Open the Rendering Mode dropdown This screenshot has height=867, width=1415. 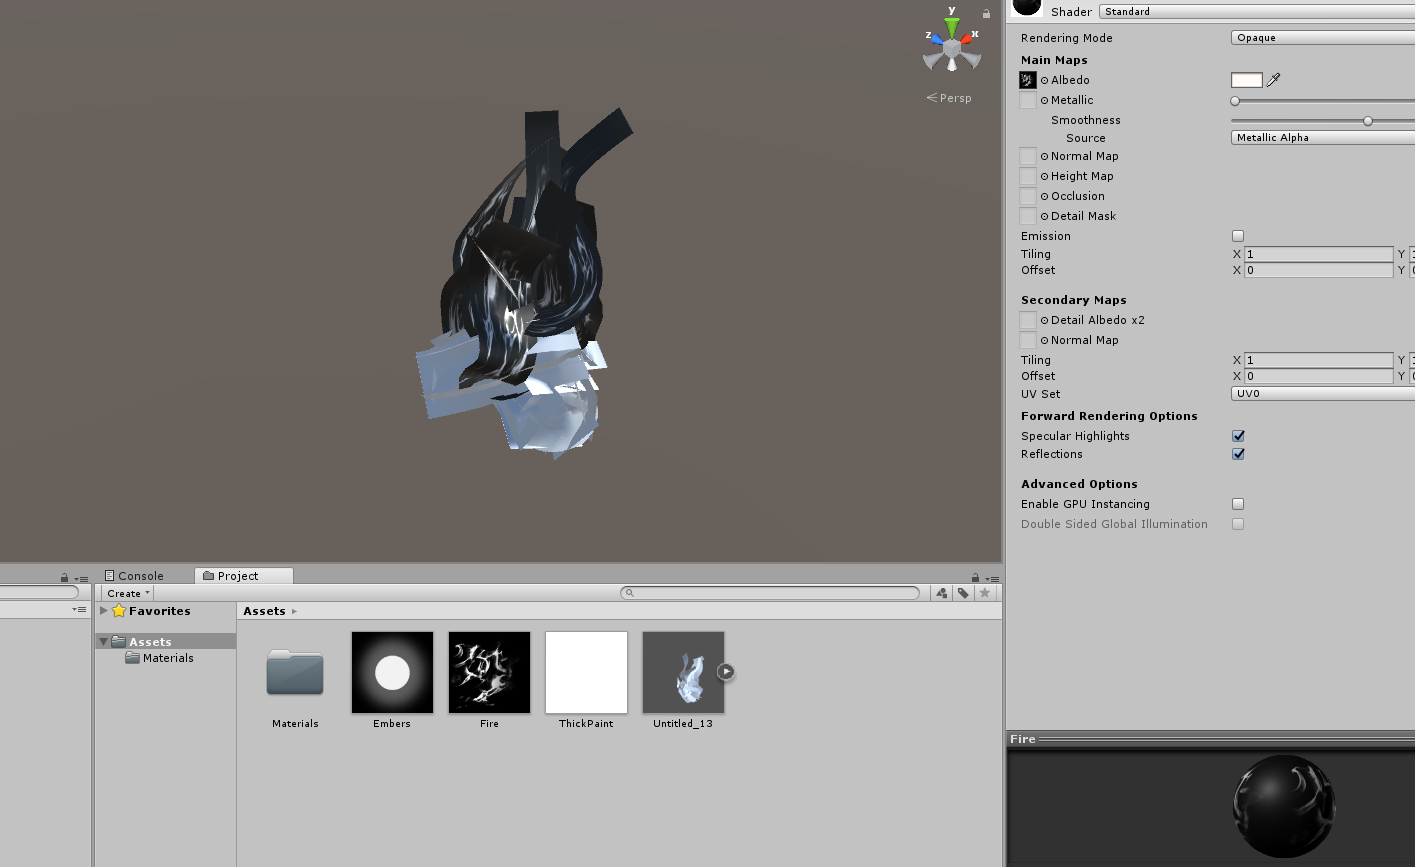pos(1320,37)
